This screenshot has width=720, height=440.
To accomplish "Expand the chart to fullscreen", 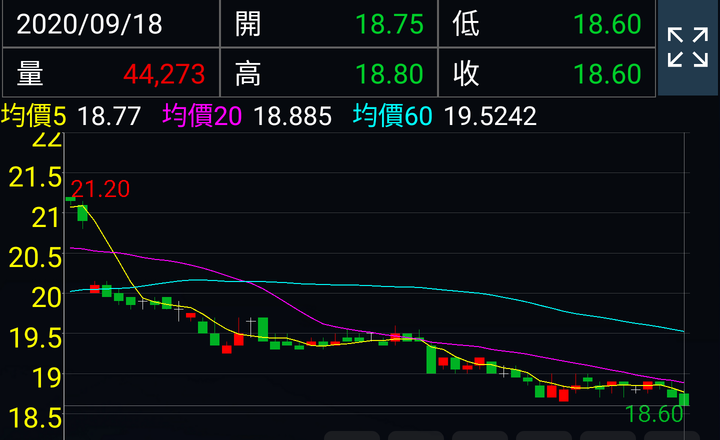I will pyautogui.click(x=687, y=47).
